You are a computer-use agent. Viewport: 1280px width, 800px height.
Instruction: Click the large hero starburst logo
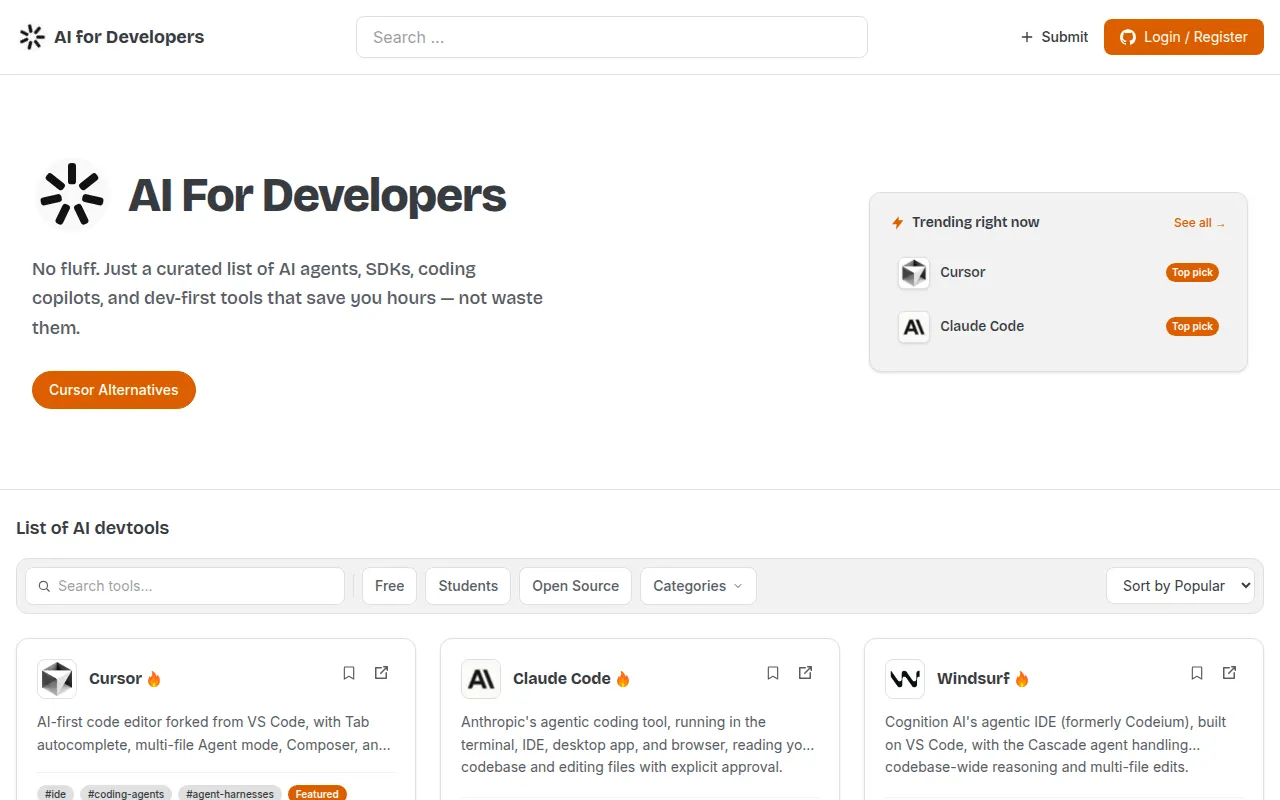point(72,195)
